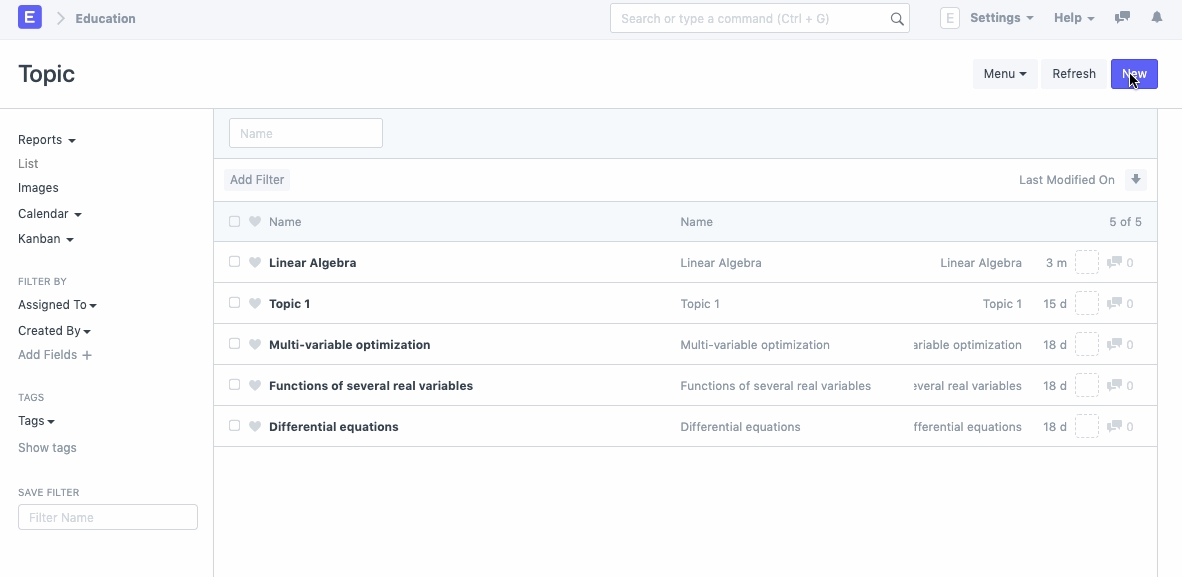This screenshot has width=1182, height=577.
Task: Expand the Settings dropdown in navbar
Action: (1001, 18)
